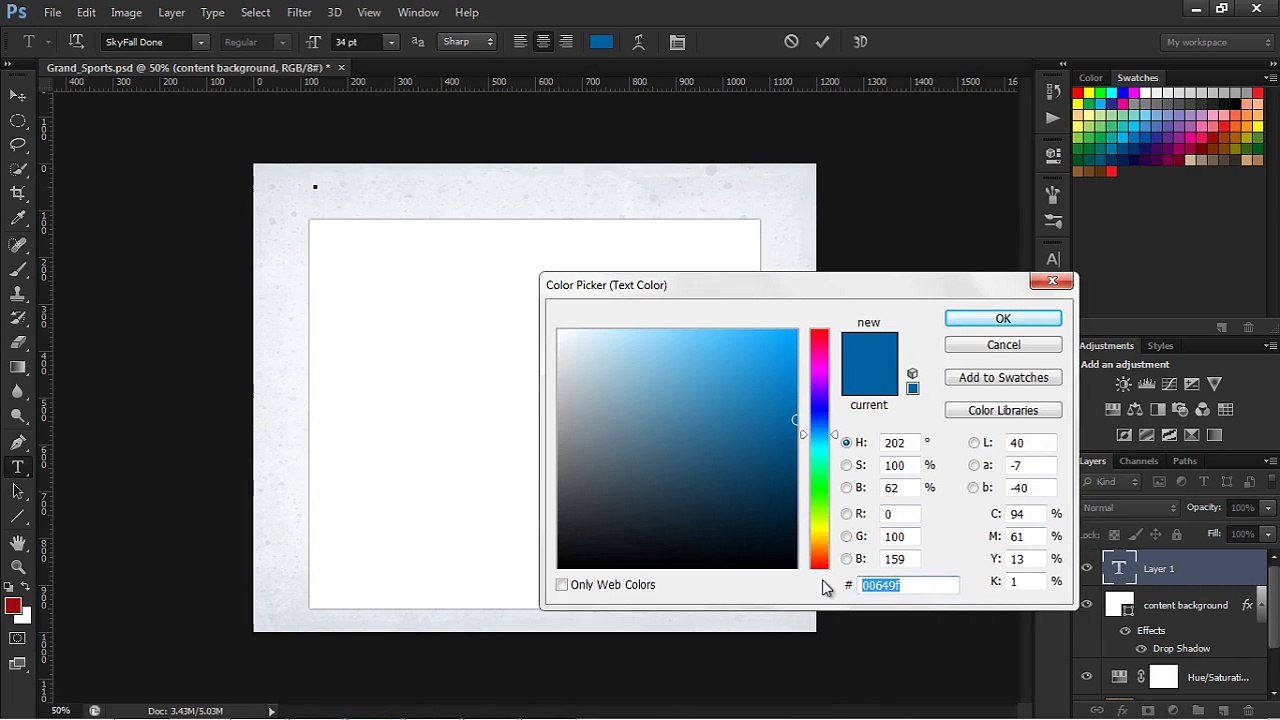Select the Saturation (S) radio button
Image resolution: width=1280 pixels, height=720 pixels.
click(847, 465)
